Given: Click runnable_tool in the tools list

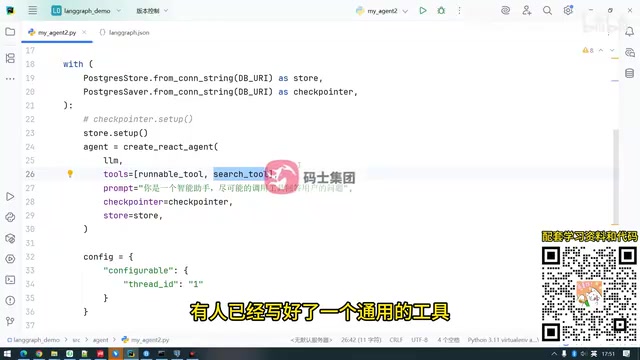Looking at the screenshot, I should pos(171,174).
